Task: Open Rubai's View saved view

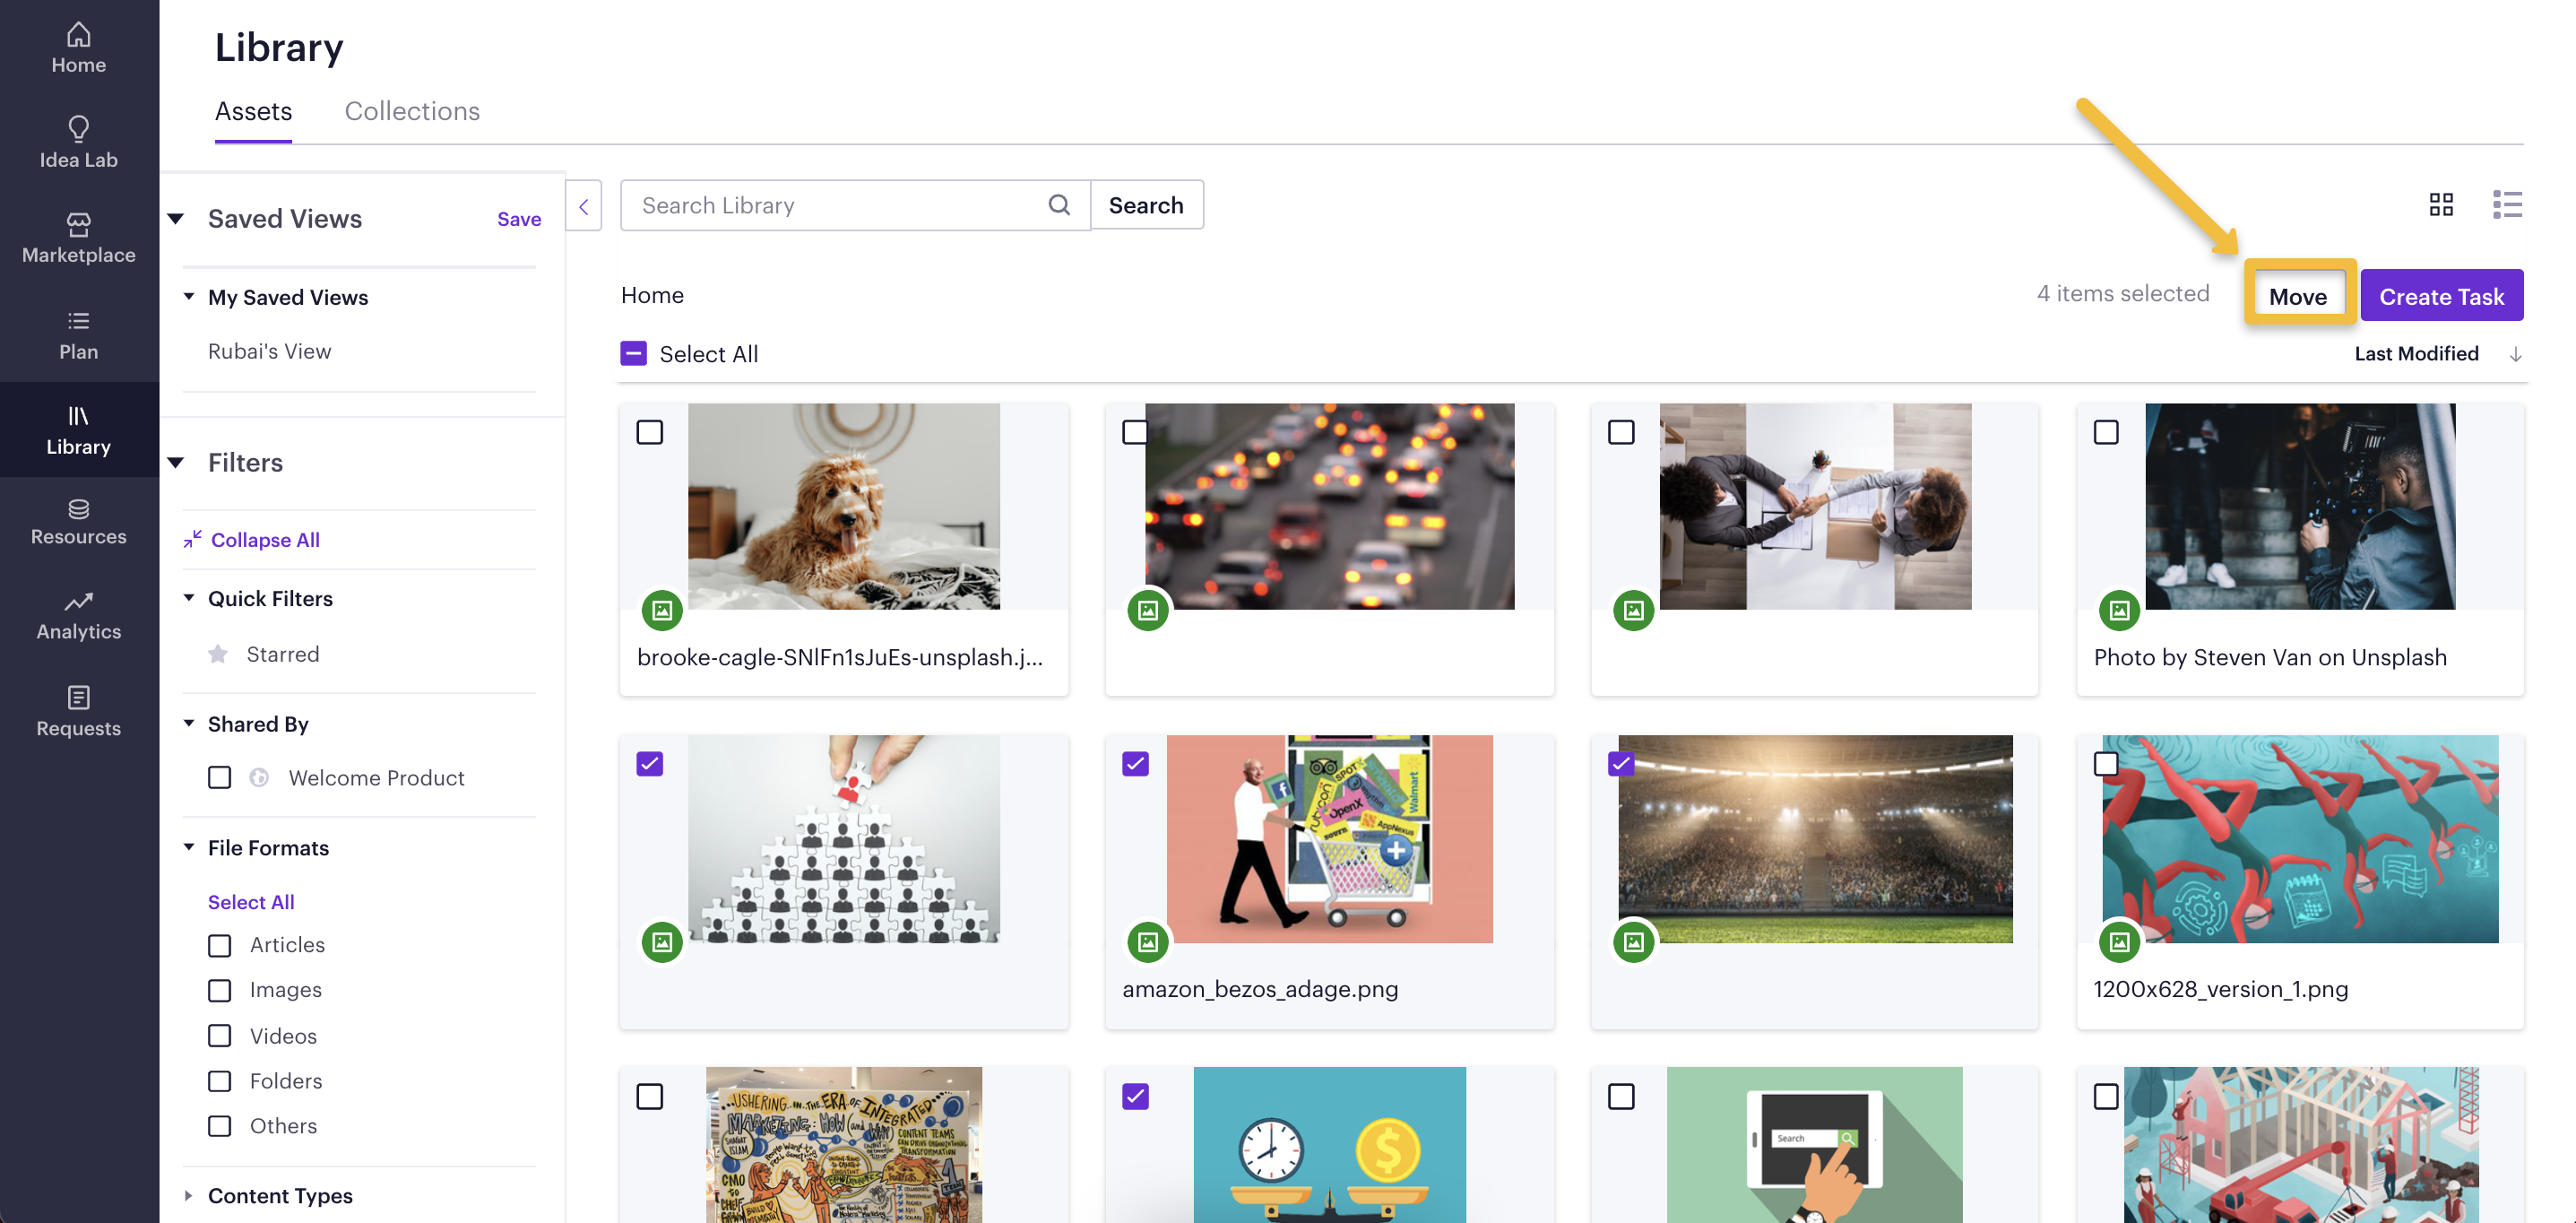Action: [269, 351]
